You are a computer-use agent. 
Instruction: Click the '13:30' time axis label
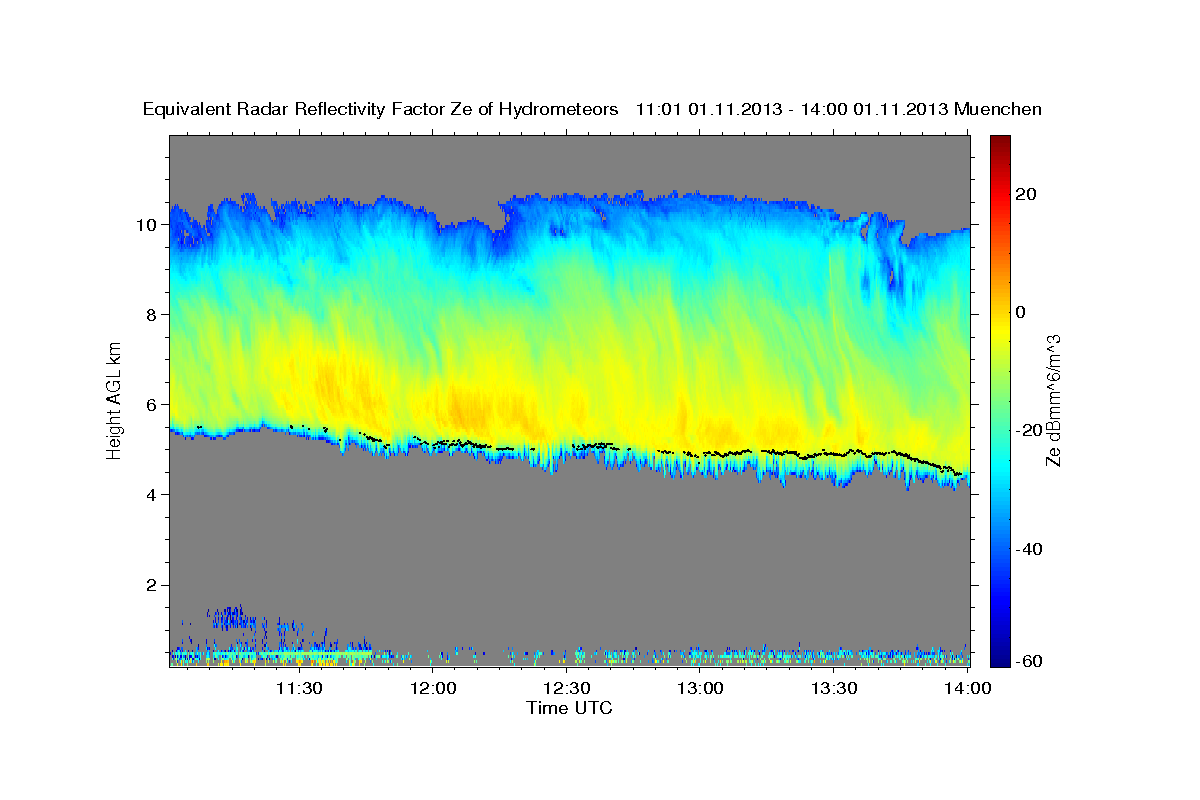click(835, 688)
